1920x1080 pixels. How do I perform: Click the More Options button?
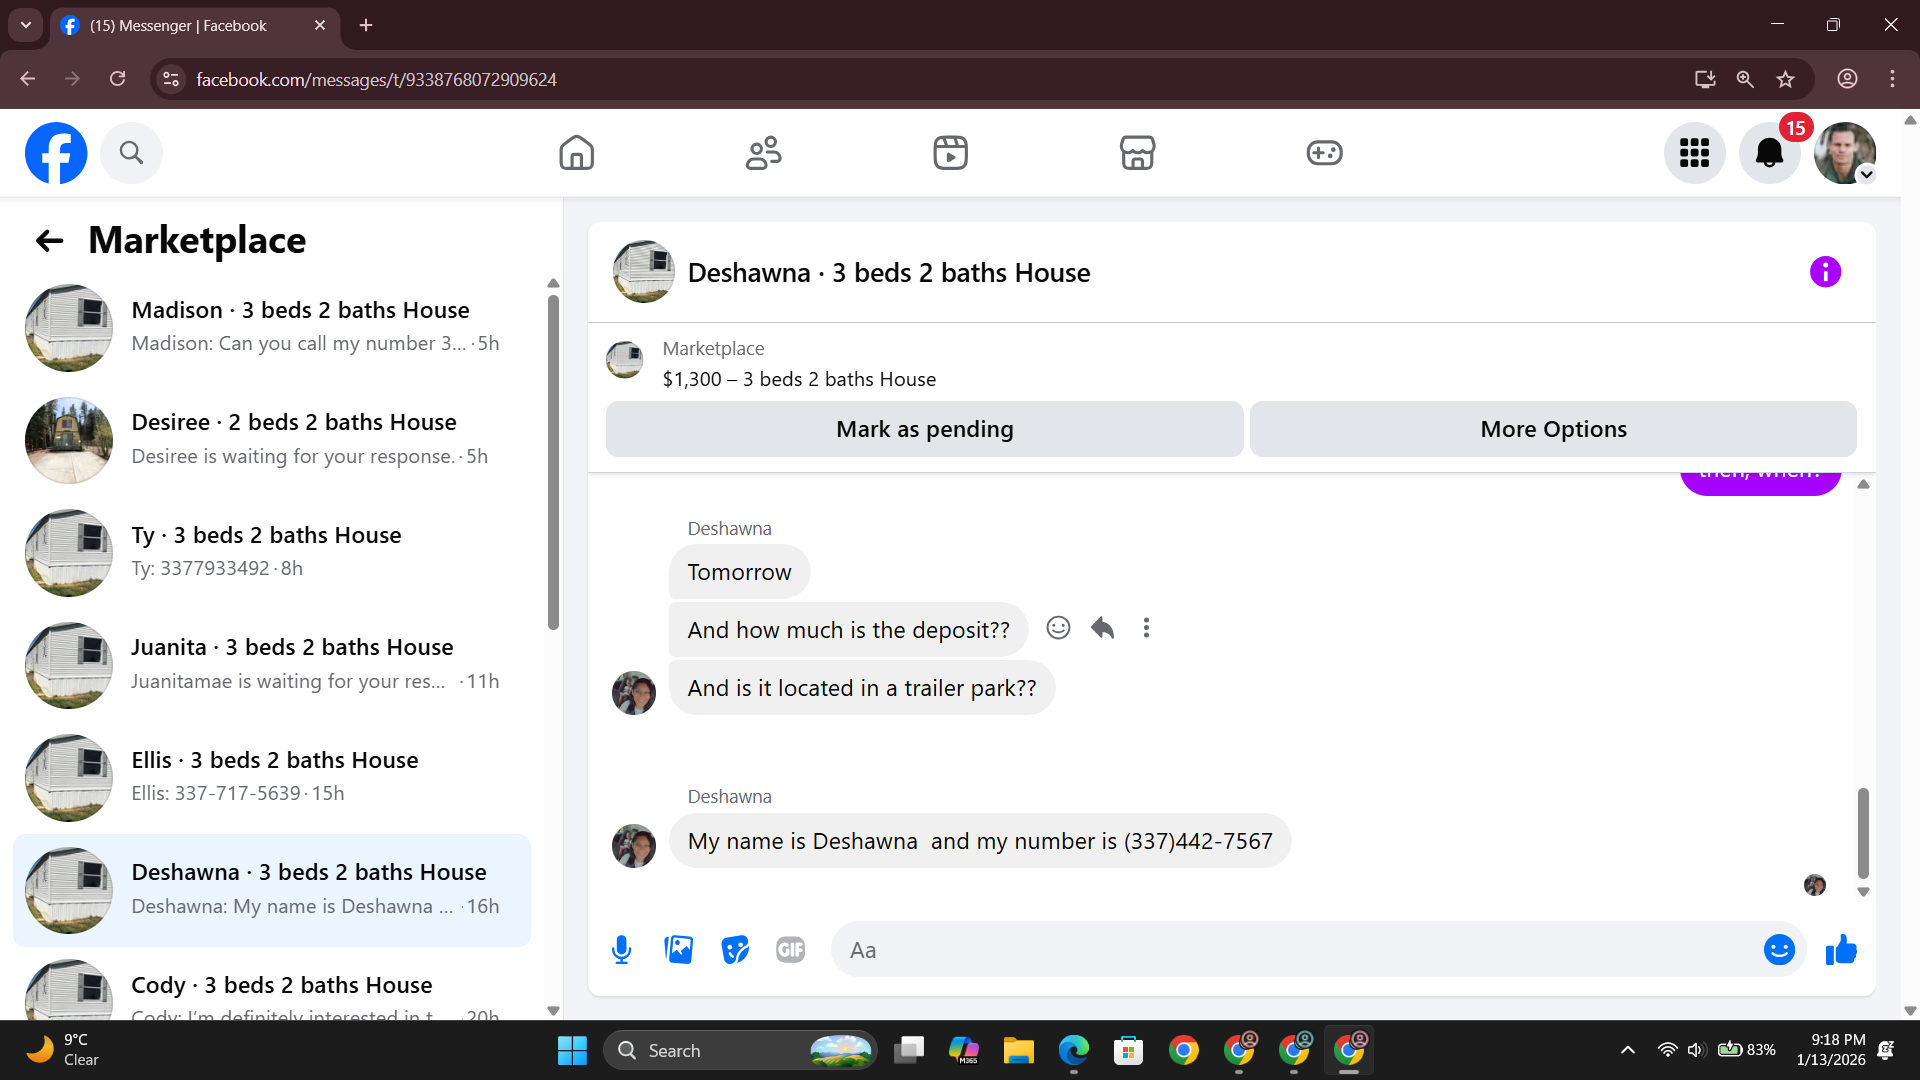click(1553, 429)
